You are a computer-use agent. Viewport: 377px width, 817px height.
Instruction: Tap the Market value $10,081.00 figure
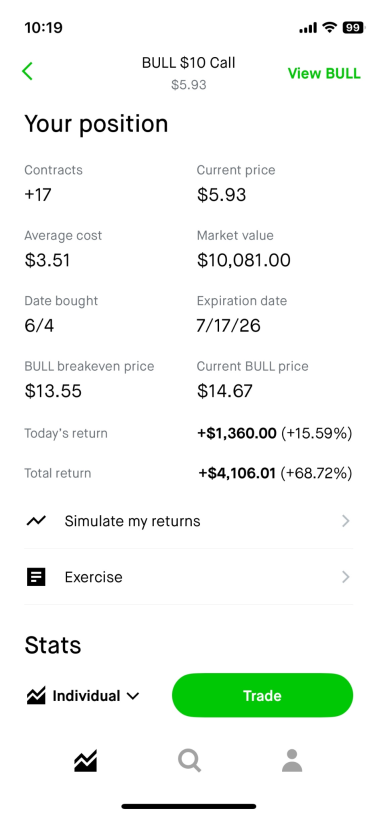coord(244,260)
